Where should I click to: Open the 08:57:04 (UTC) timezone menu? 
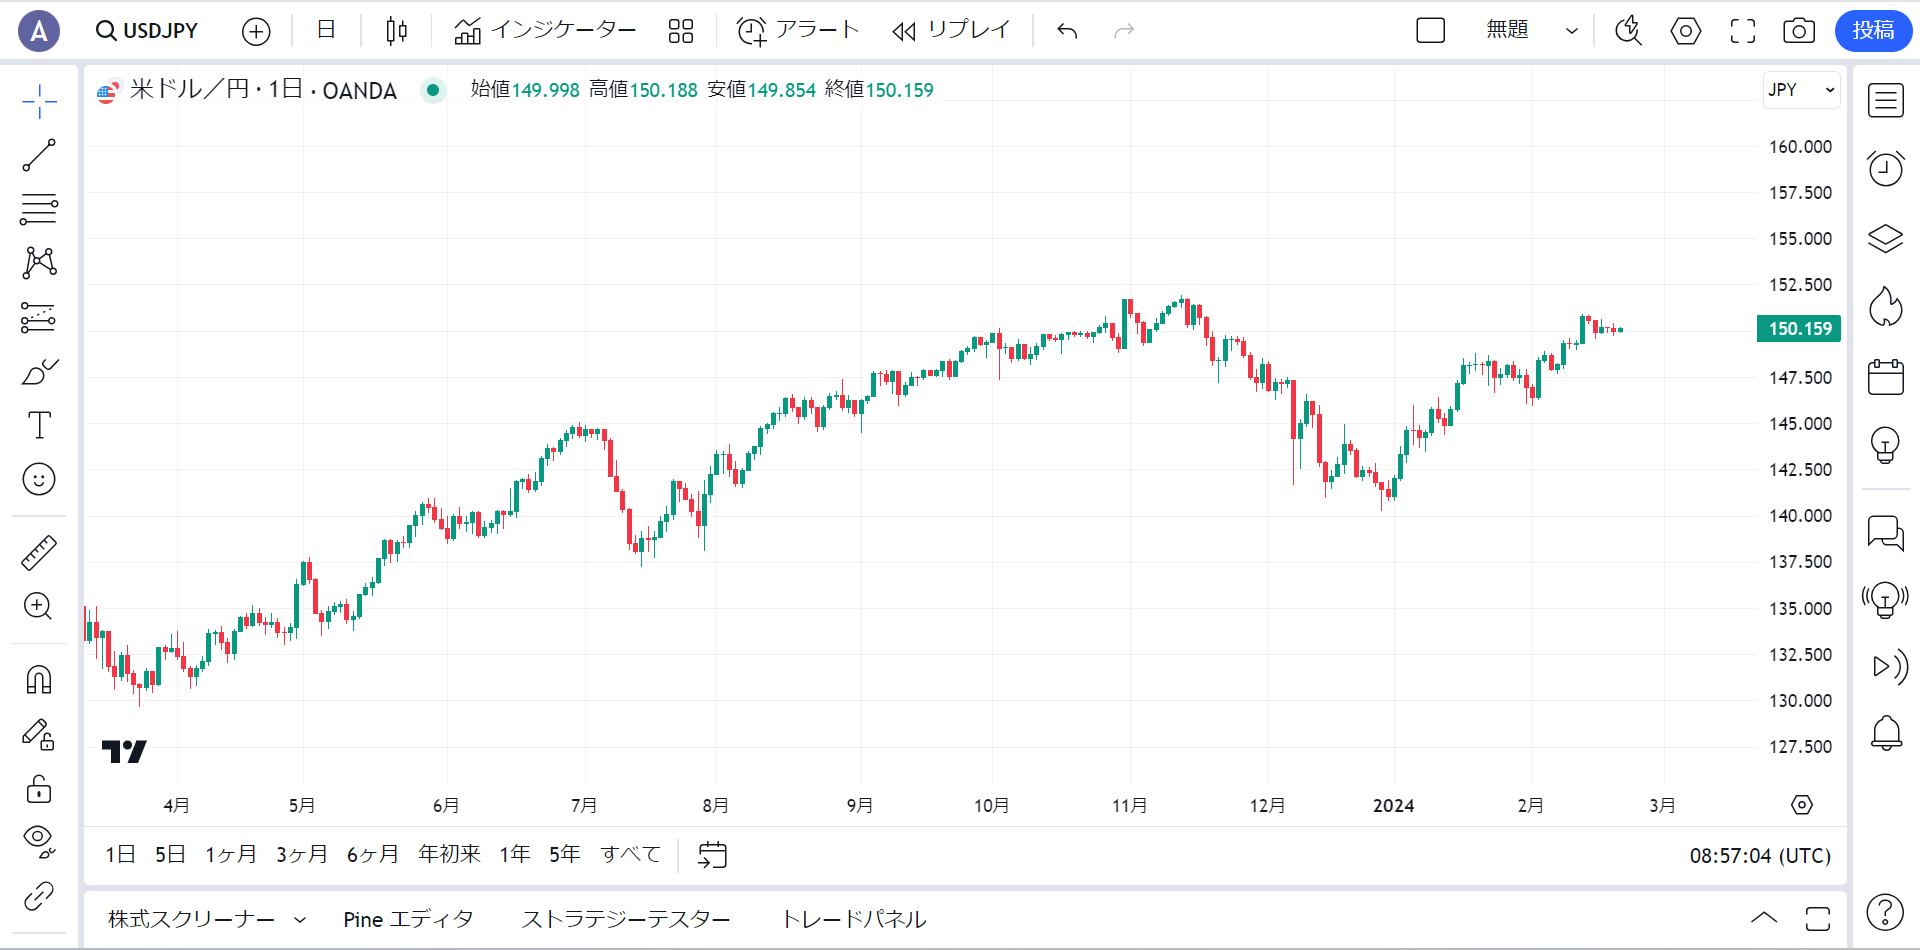1760,856
